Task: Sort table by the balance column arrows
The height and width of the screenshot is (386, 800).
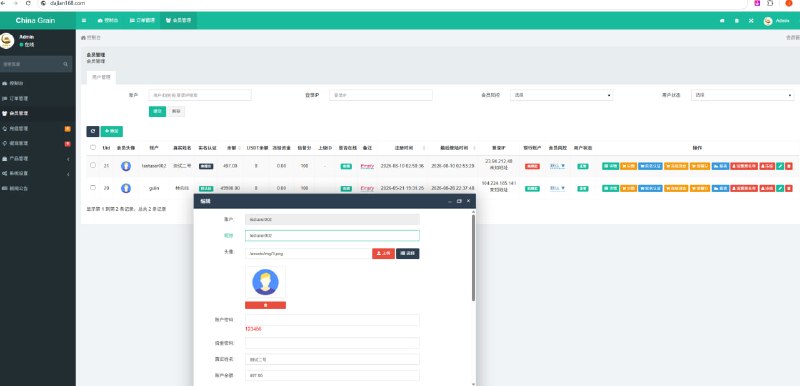Action: click(240, 148)
